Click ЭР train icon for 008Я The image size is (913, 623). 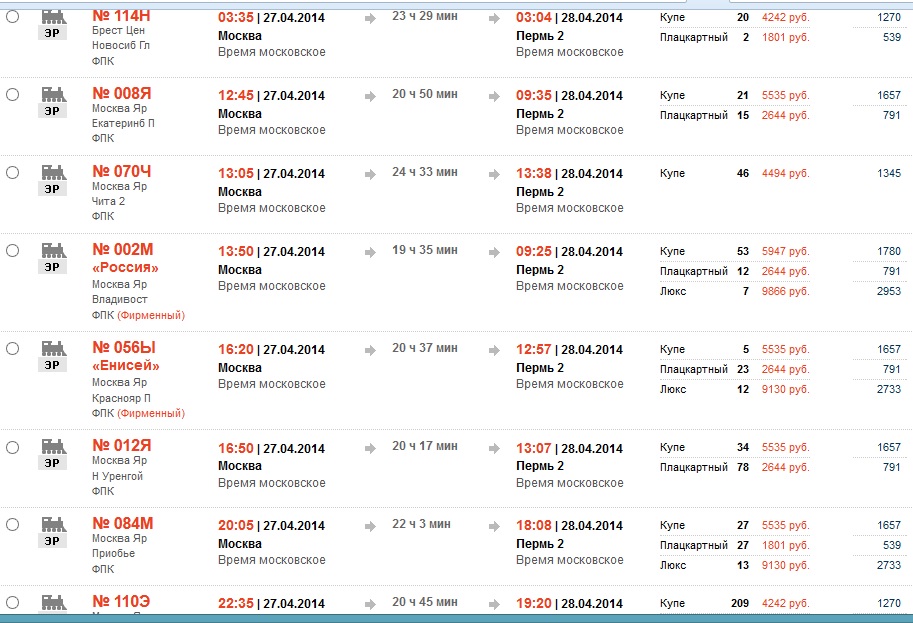(x=52, y=101)
